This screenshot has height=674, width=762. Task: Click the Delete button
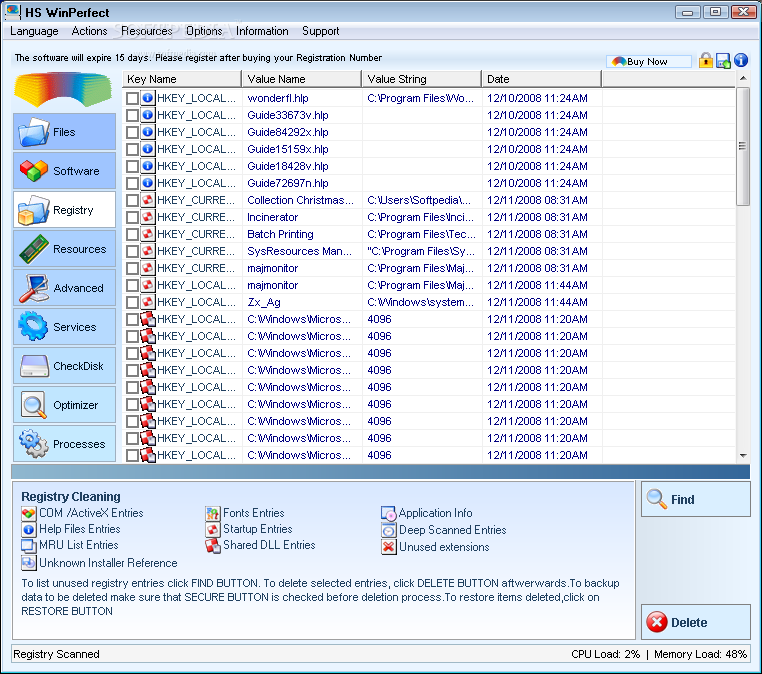(x=695, y=622)
